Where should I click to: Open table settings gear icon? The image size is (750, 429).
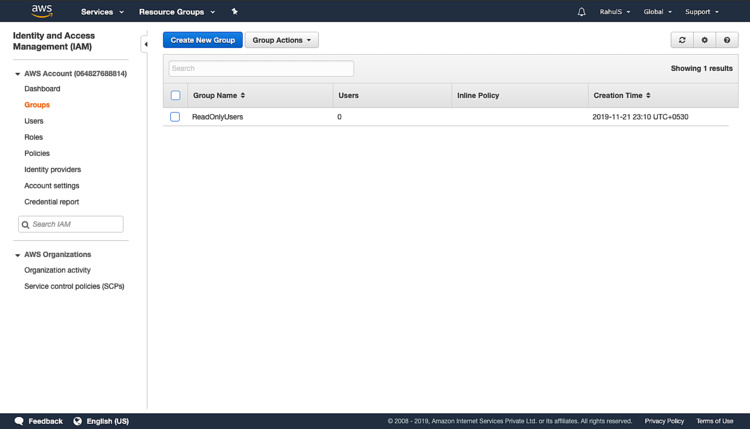pos(704,40)
